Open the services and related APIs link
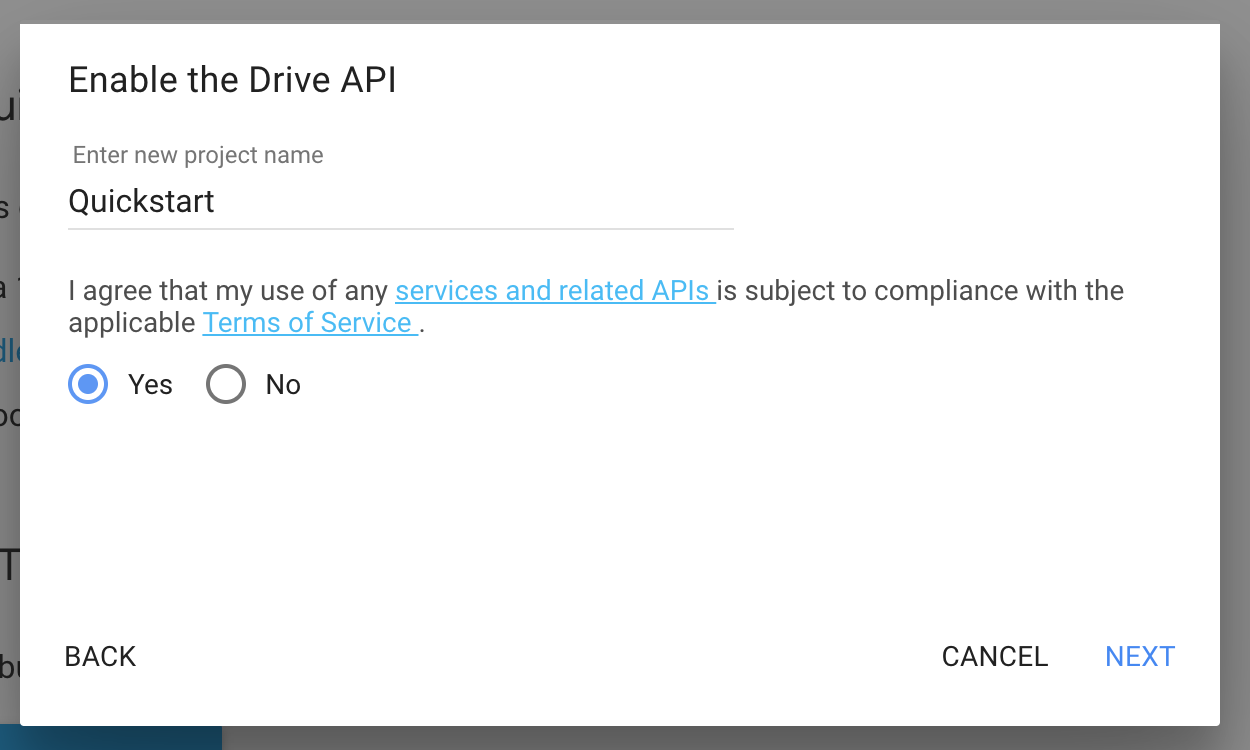This screenshot has height=750, width=1250. [x=555, y=291]
